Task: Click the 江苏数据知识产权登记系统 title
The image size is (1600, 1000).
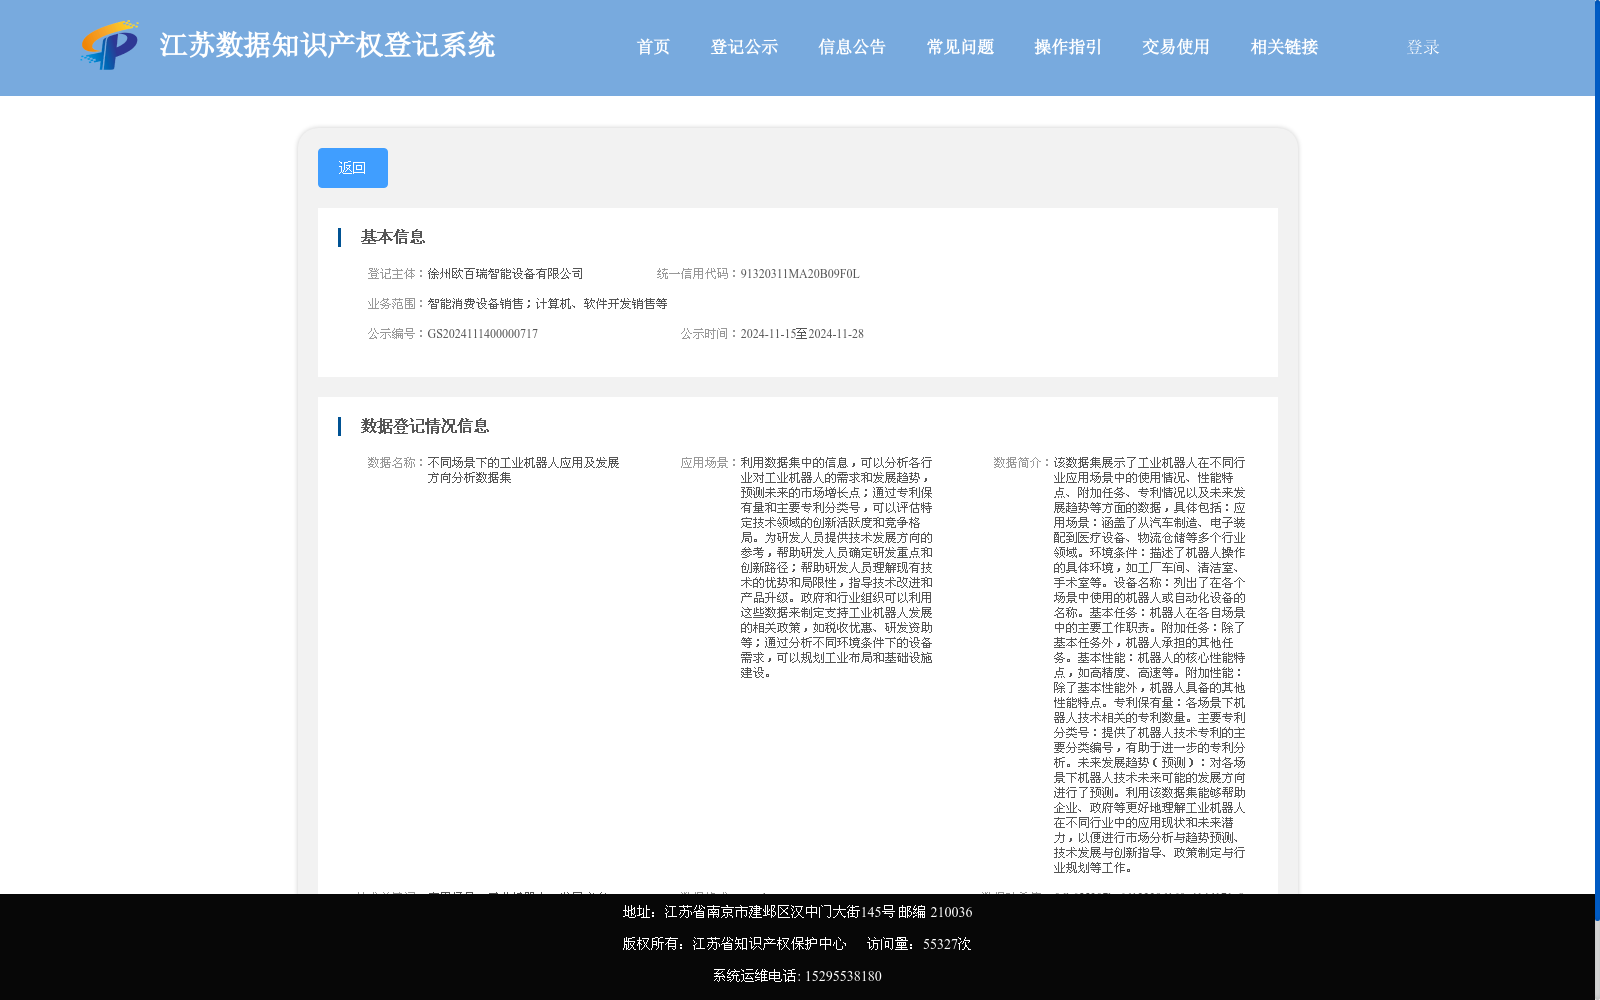Action: (327, 45)
